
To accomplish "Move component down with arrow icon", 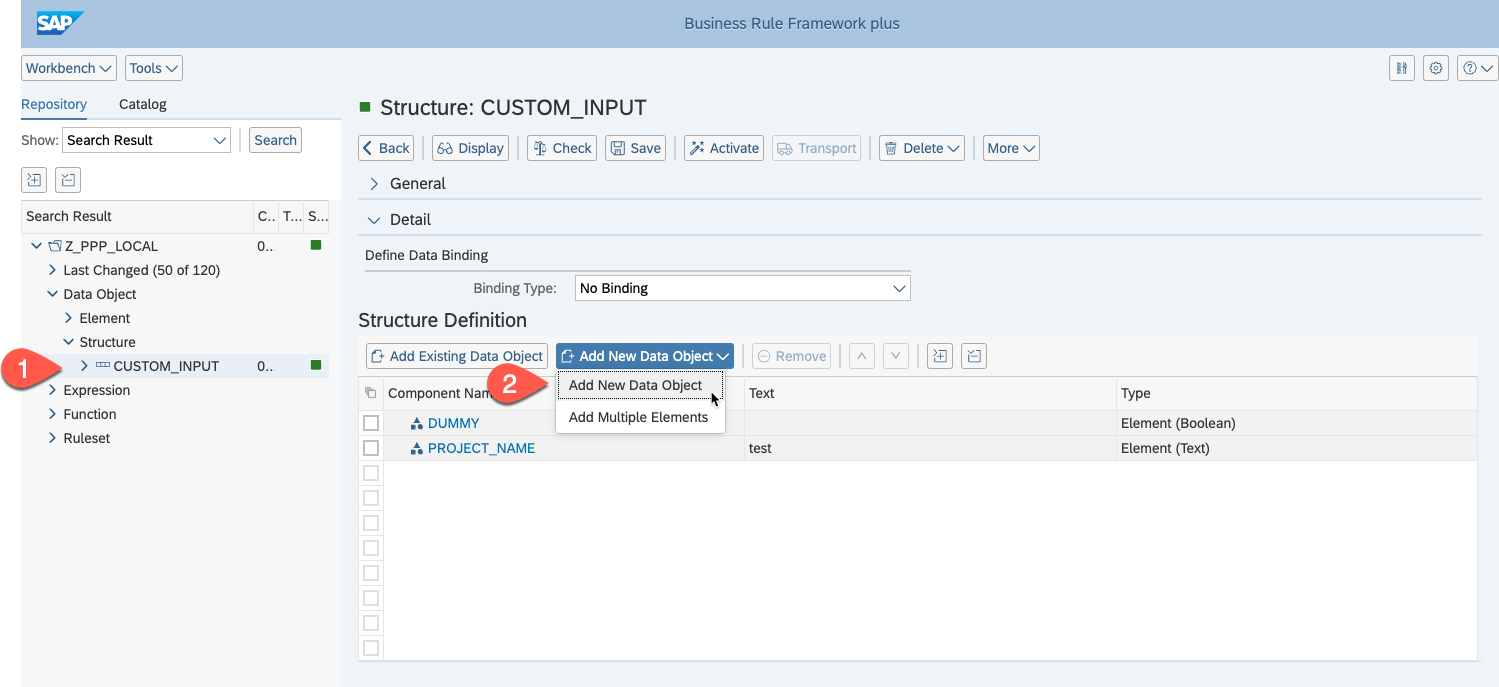I will pyautogui.click(x=896, y=356).
